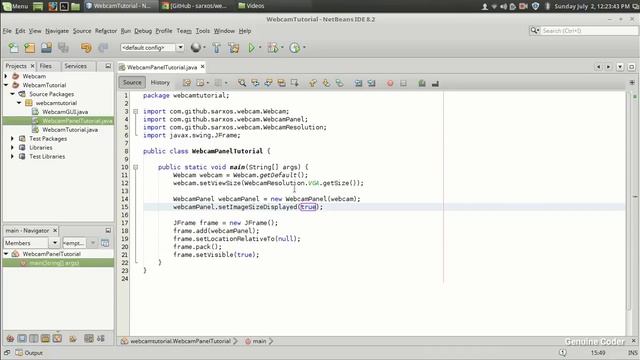Switch to the History view button
640x360 pixels.
click(160, 82)
